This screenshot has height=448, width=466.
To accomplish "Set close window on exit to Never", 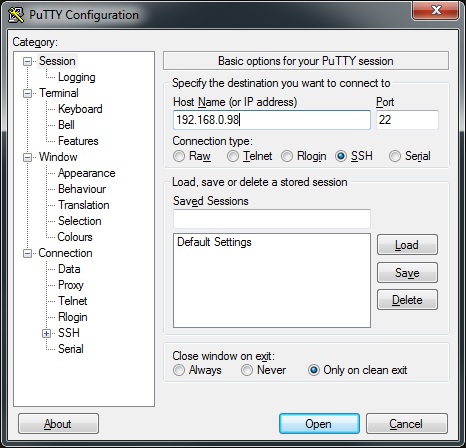I will tap(247, 370).
